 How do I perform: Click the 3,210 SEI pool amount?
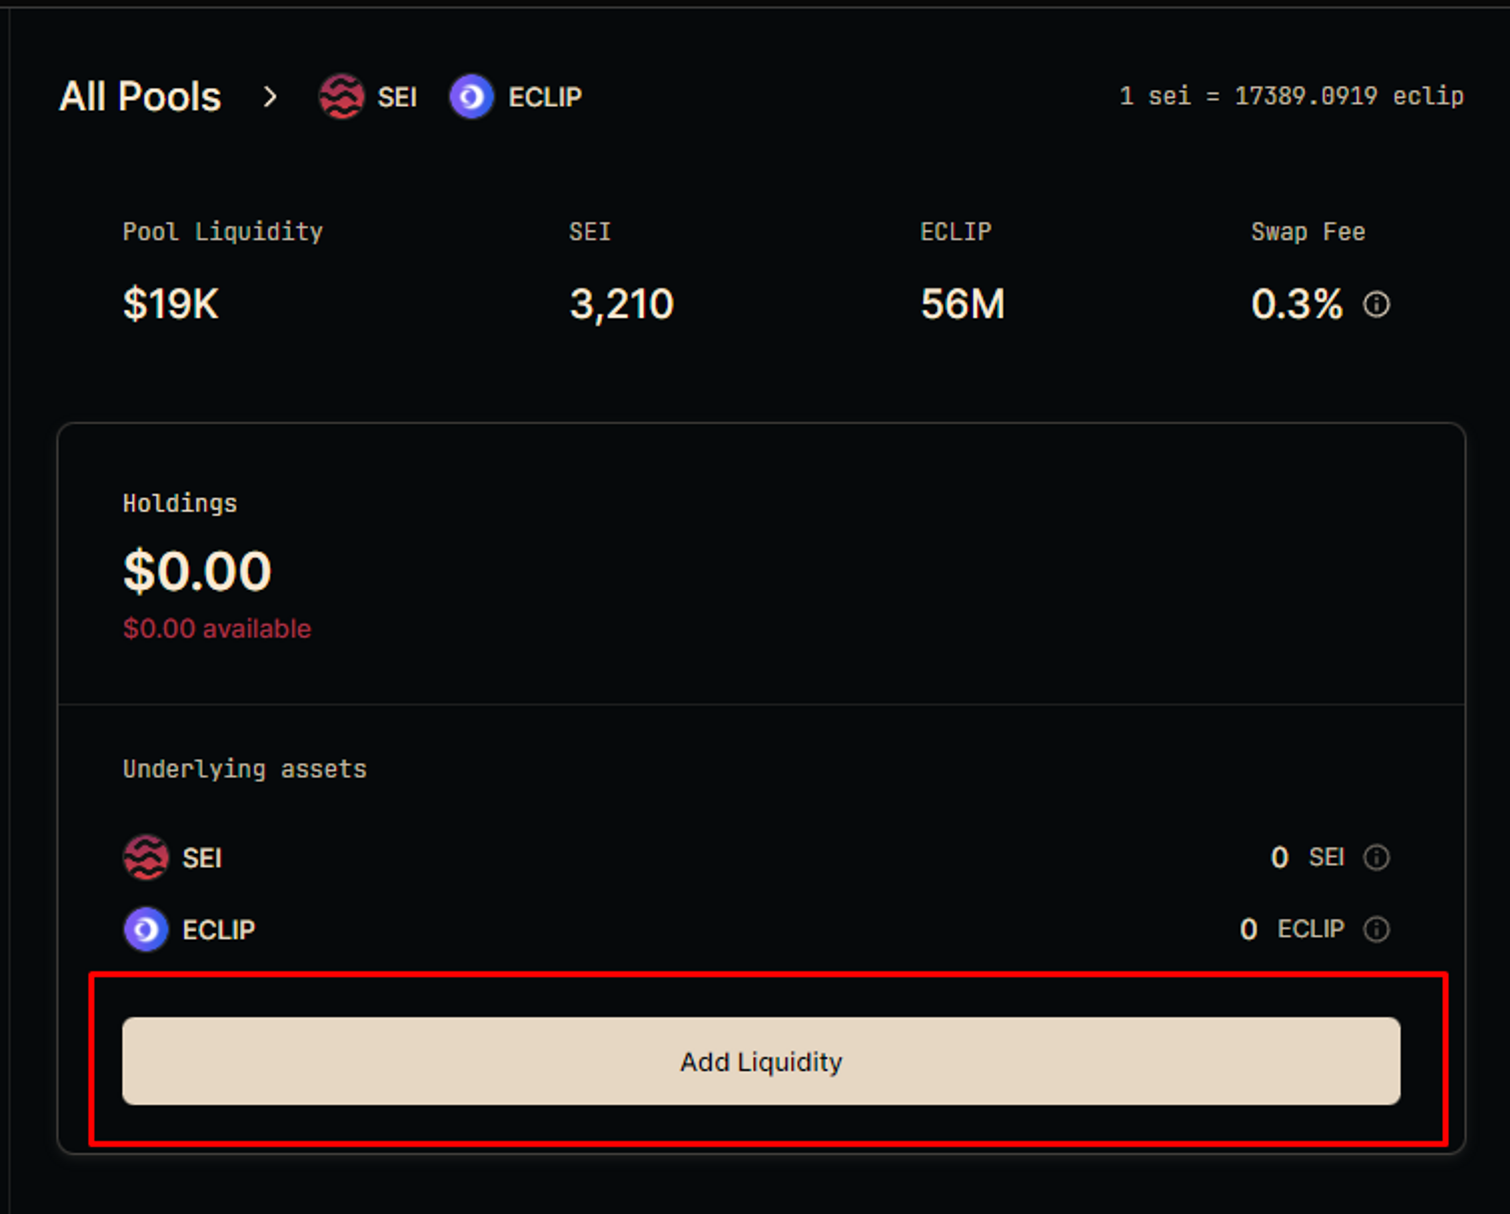[x=621, y=304]
